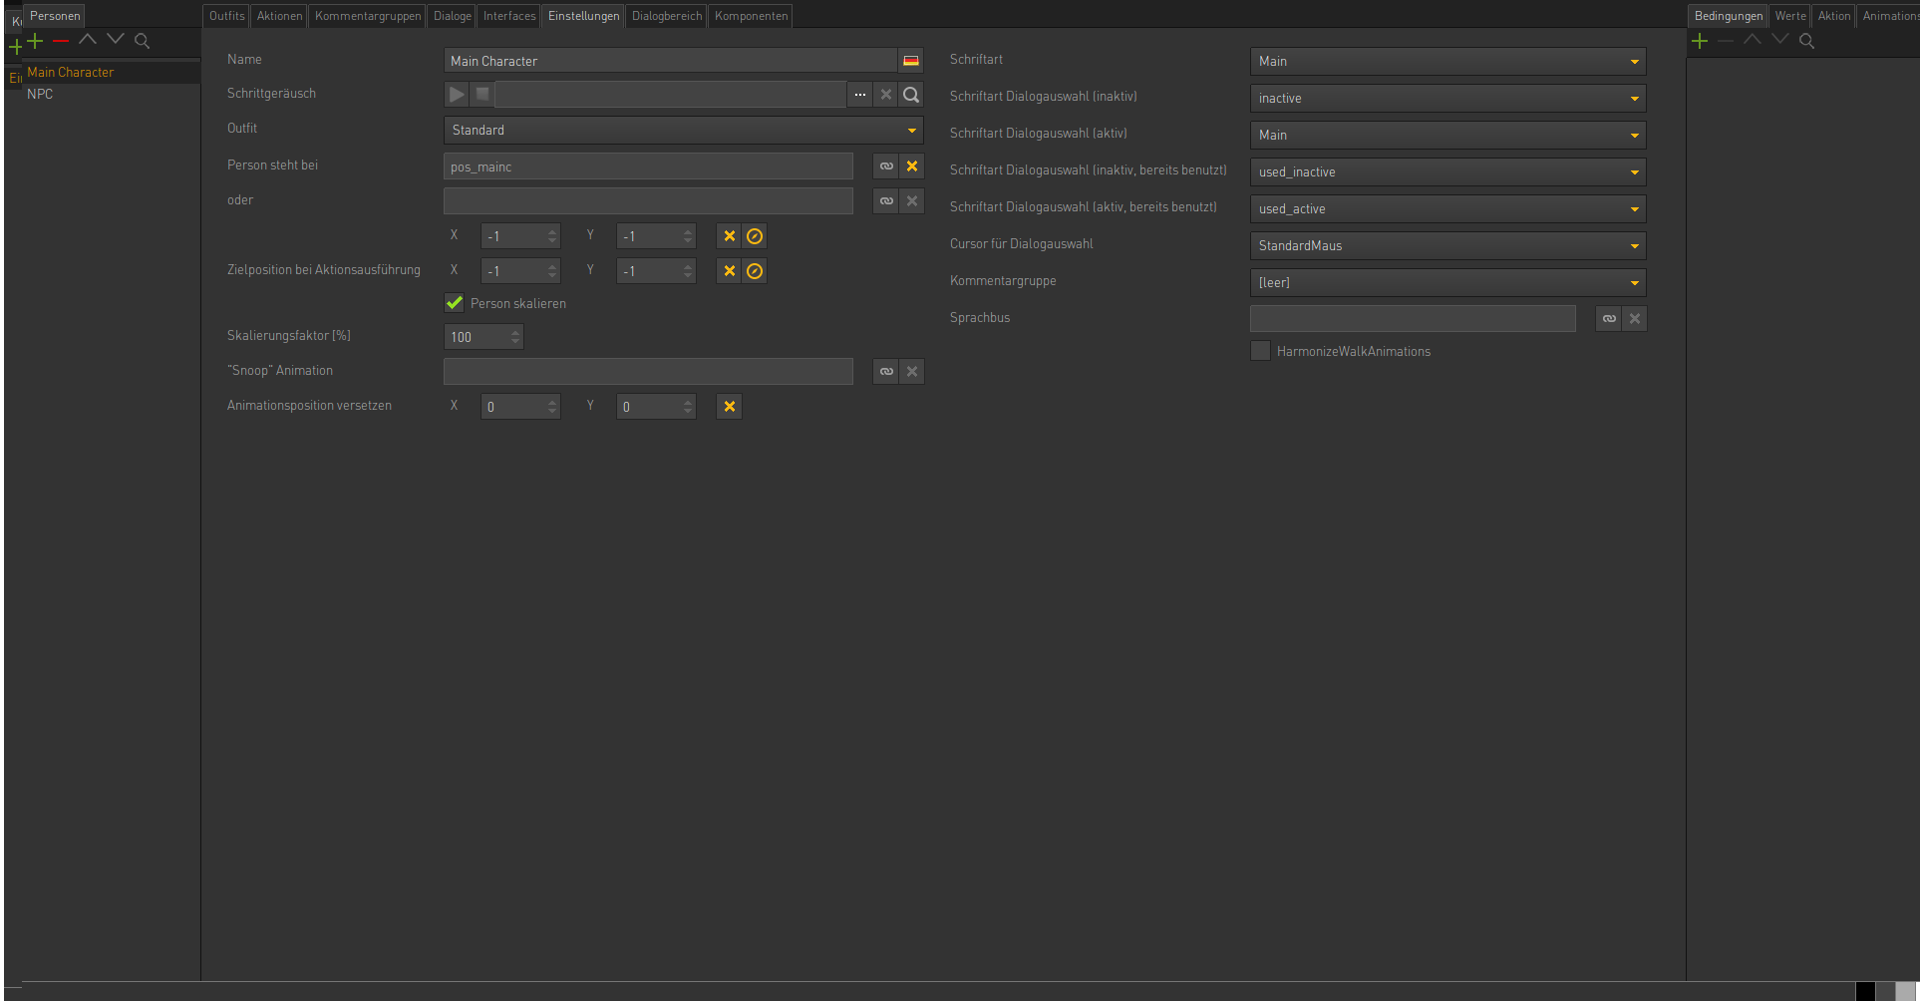Screen dimensions: 1920x1001
Task: Open the Kommentargruppe dropdown
Action: tap(1447, 283)
